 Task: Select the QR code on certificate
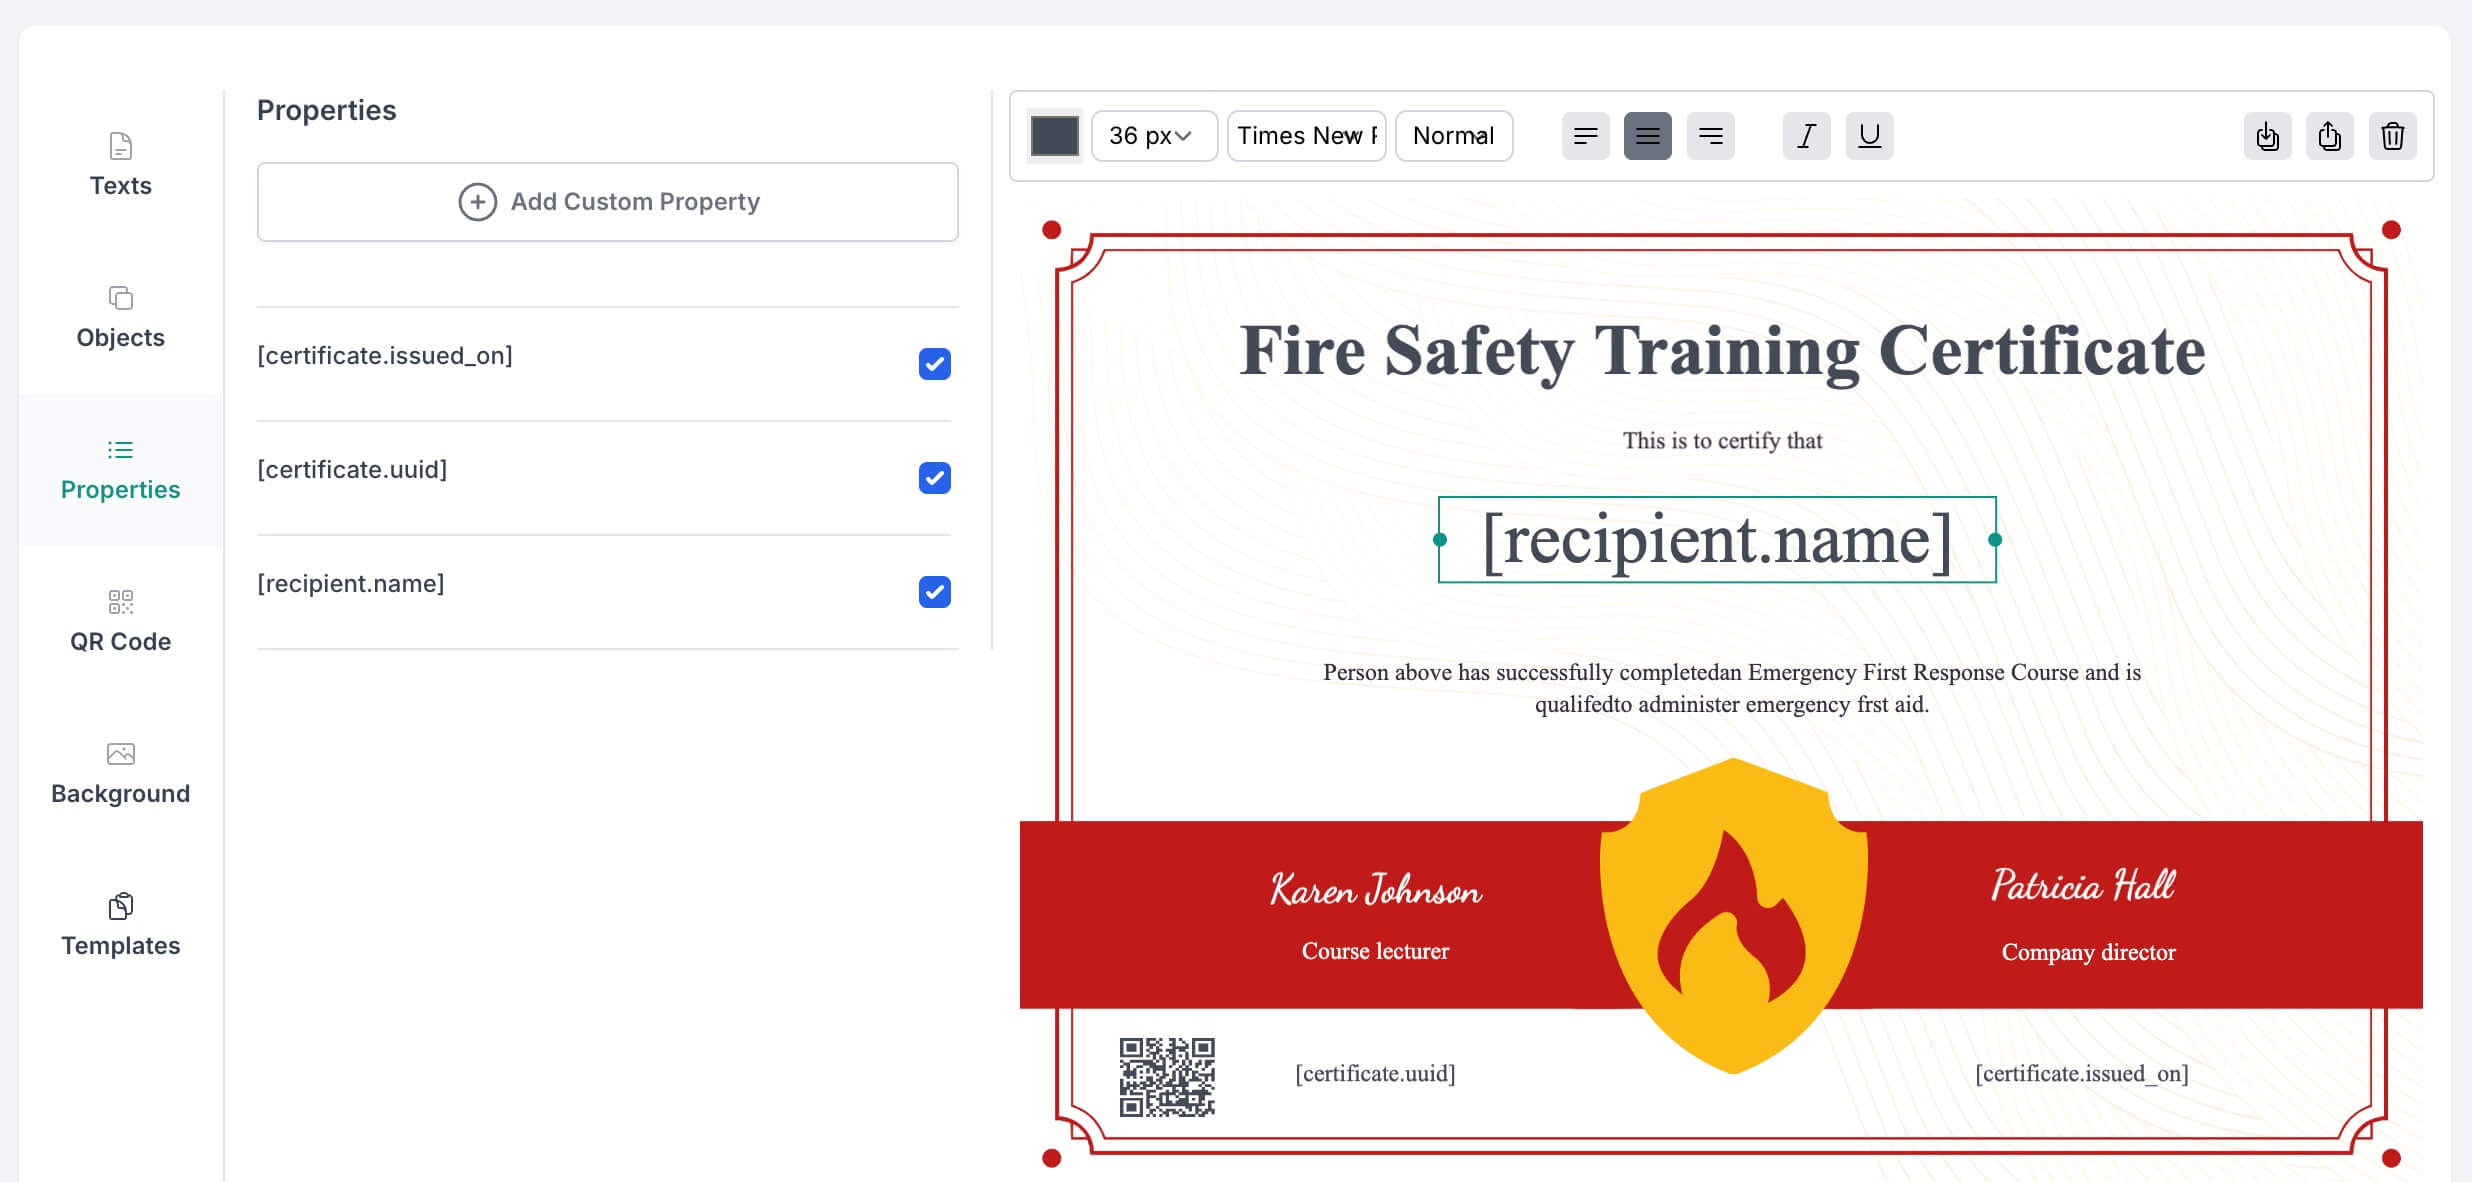1166,1077
